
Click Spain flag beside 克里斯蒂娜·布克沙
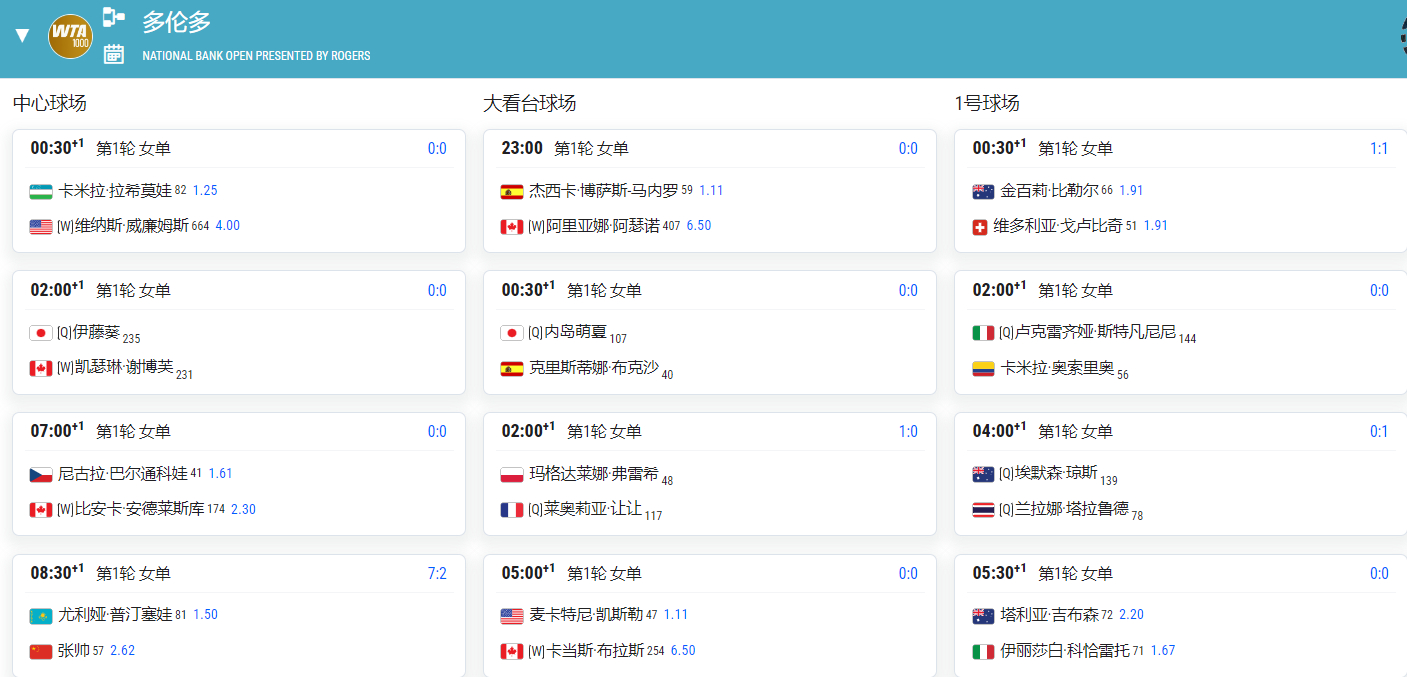coord(512,369)
